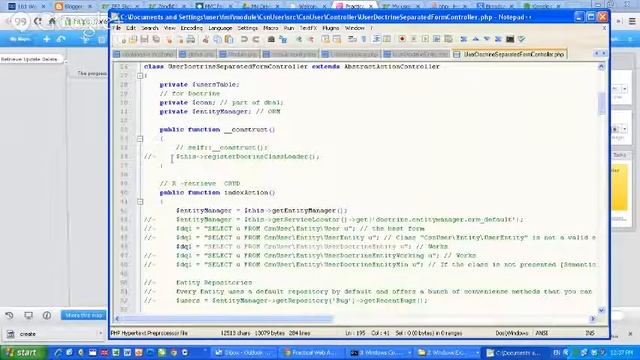Zoom in using the toolbar icon
Image resolution: width=640 pixels, height=360 pixels.
point(299,39)
